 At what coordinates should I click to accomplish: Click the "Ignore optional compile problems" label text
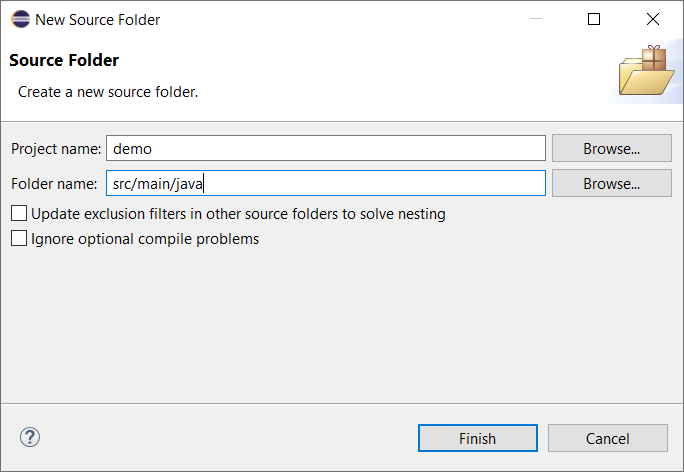[145, 239]
